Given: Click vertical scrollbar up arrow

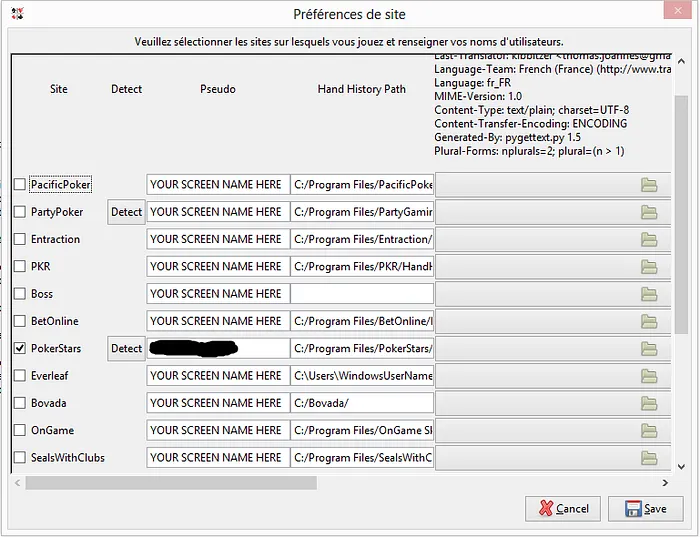Looking at the screenshot, I should (x=681, y=62).
